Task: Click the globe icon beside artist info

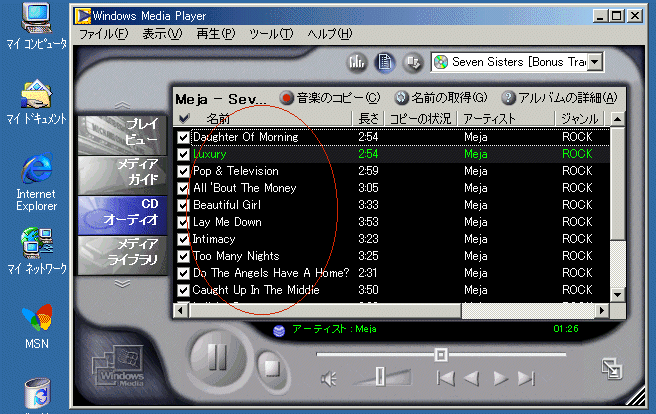Action: coord(279,331)
